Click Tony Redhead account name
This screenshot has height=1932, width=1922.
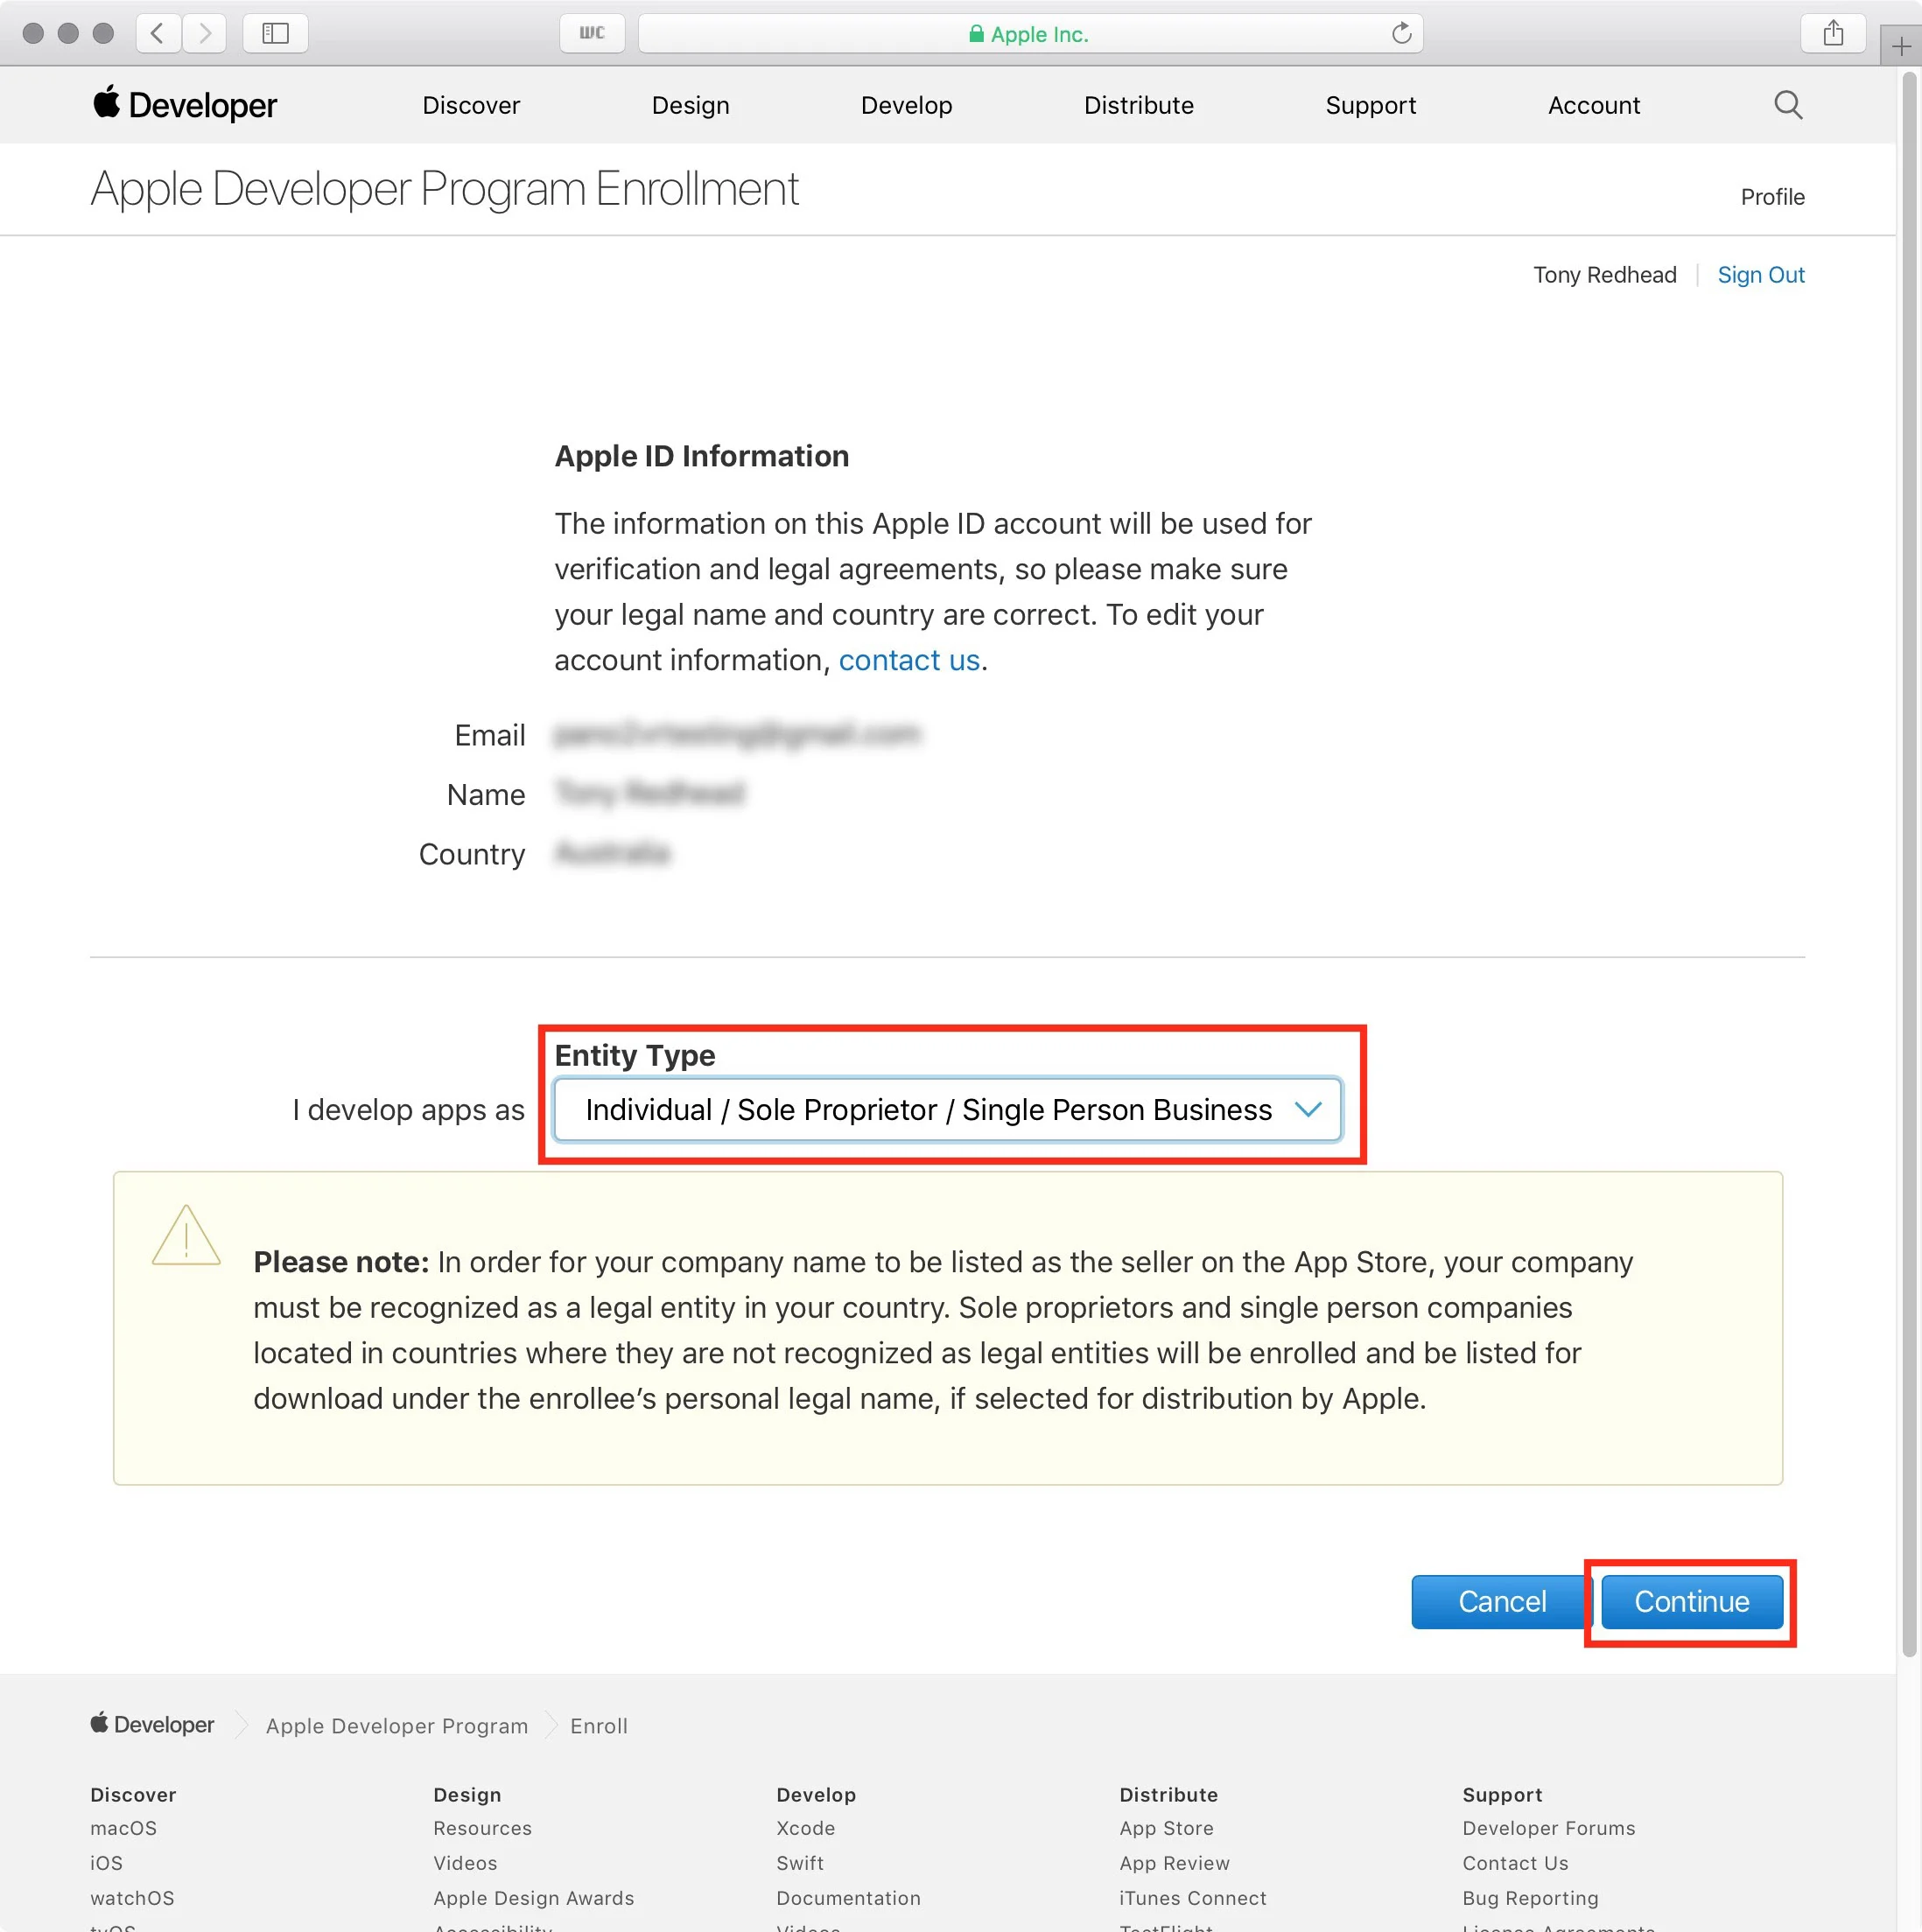click(1604, 275)
